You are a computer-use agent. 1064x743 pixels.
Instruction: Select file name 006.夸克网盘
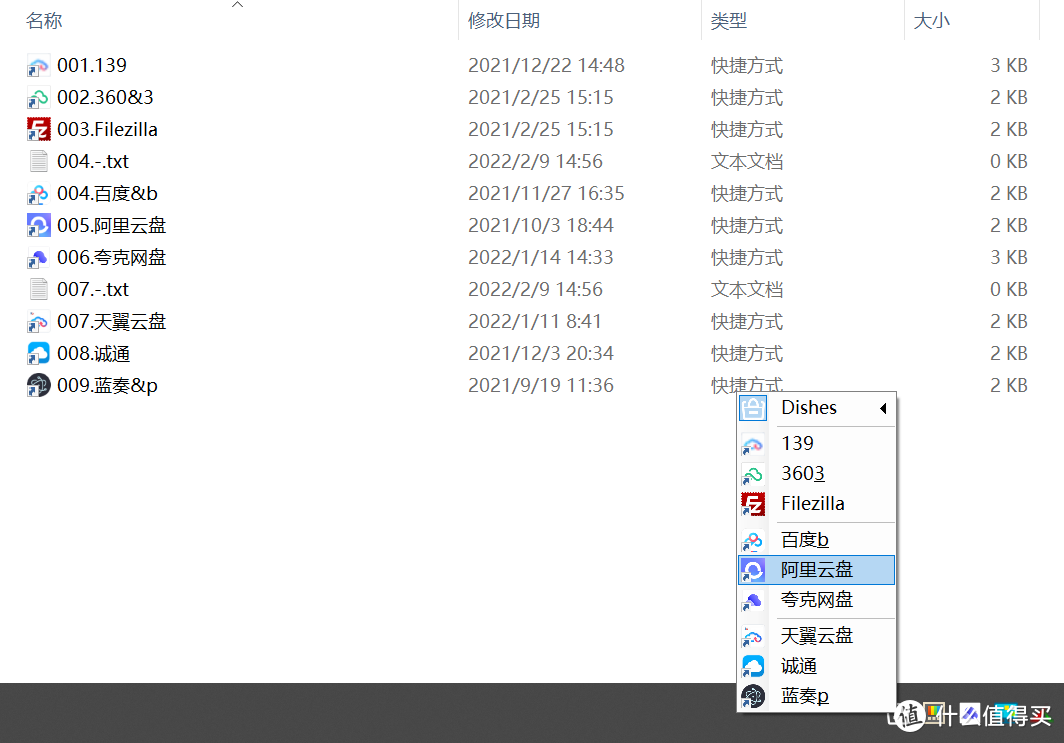(111, 257)
